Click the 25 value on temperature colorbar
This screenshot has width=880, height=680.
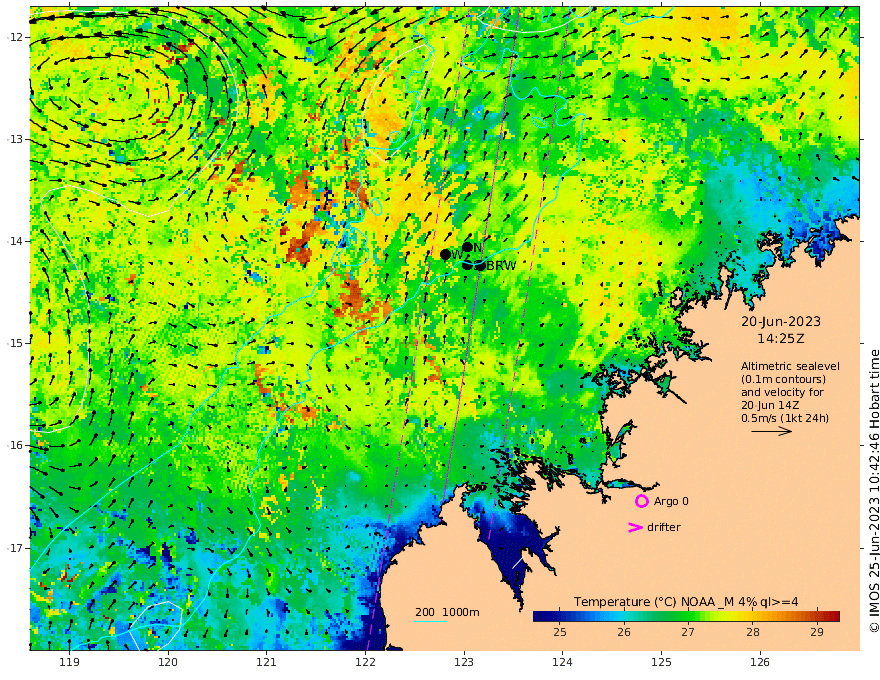[560, 632]
